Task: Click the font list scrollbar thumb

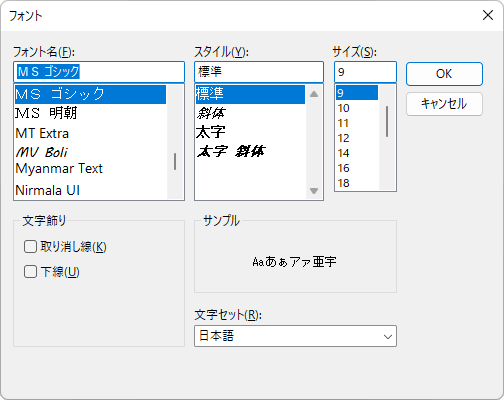Action: coord(175,162)
